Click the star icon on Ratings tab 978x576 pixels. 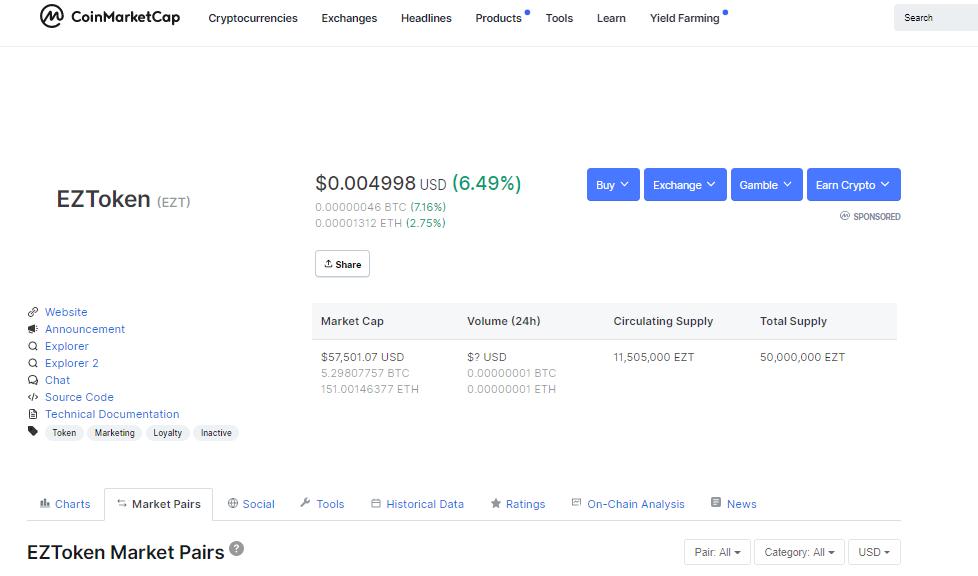point(496,503)
